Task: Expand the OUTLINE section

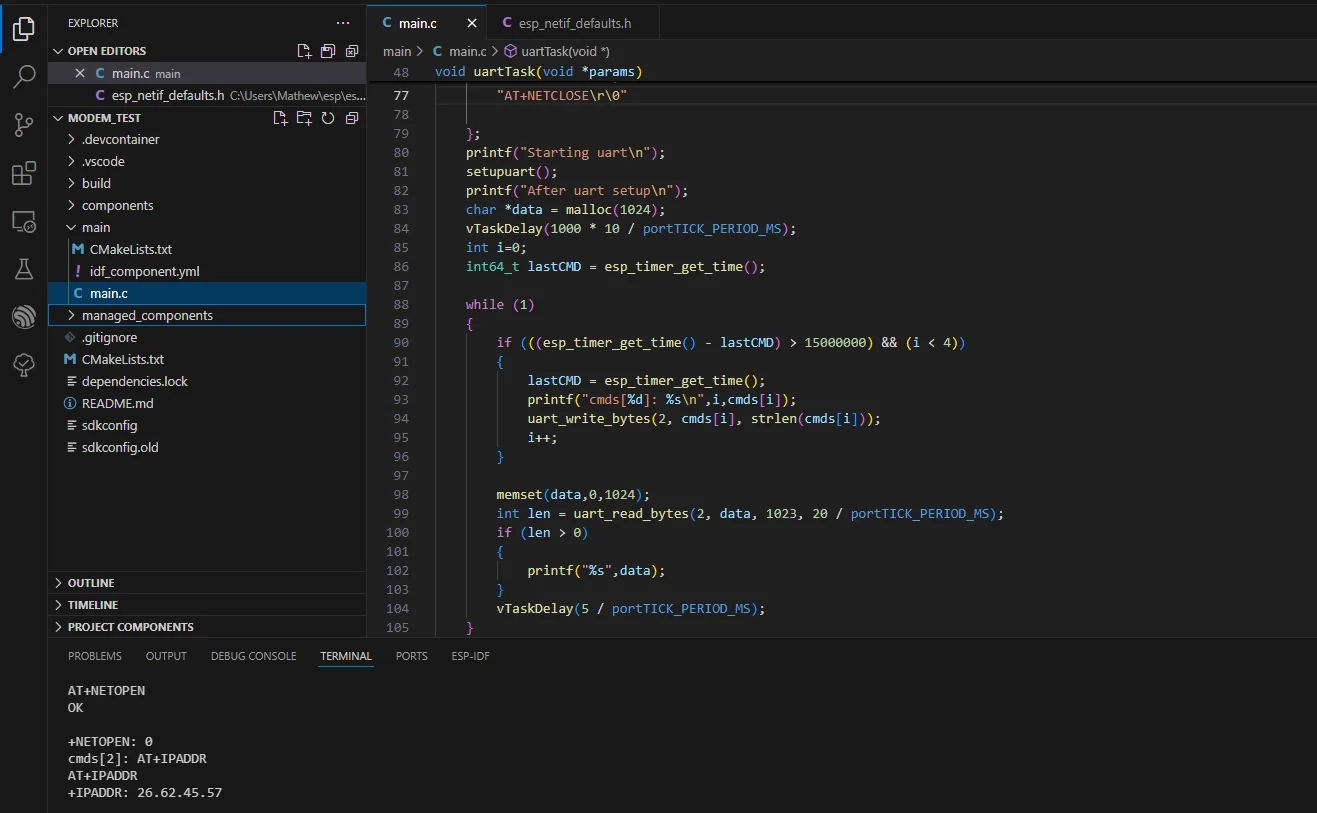Action: pos(91,583)
